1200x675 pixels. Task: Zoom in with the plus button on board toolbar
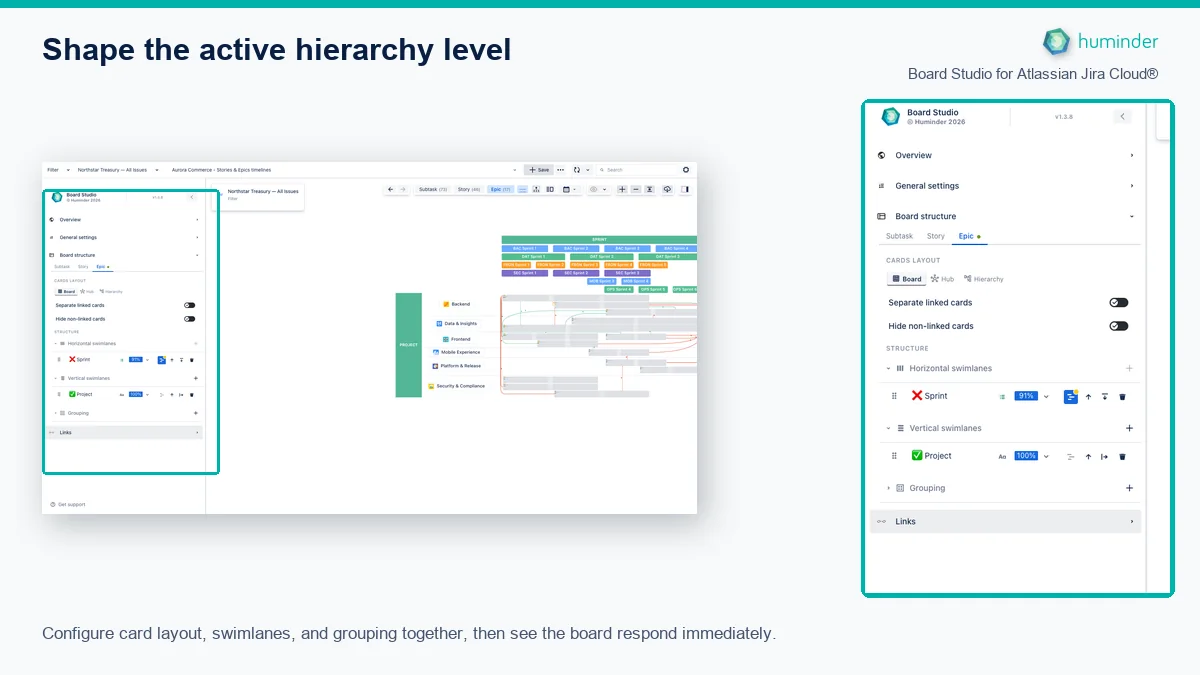[622, 189]
